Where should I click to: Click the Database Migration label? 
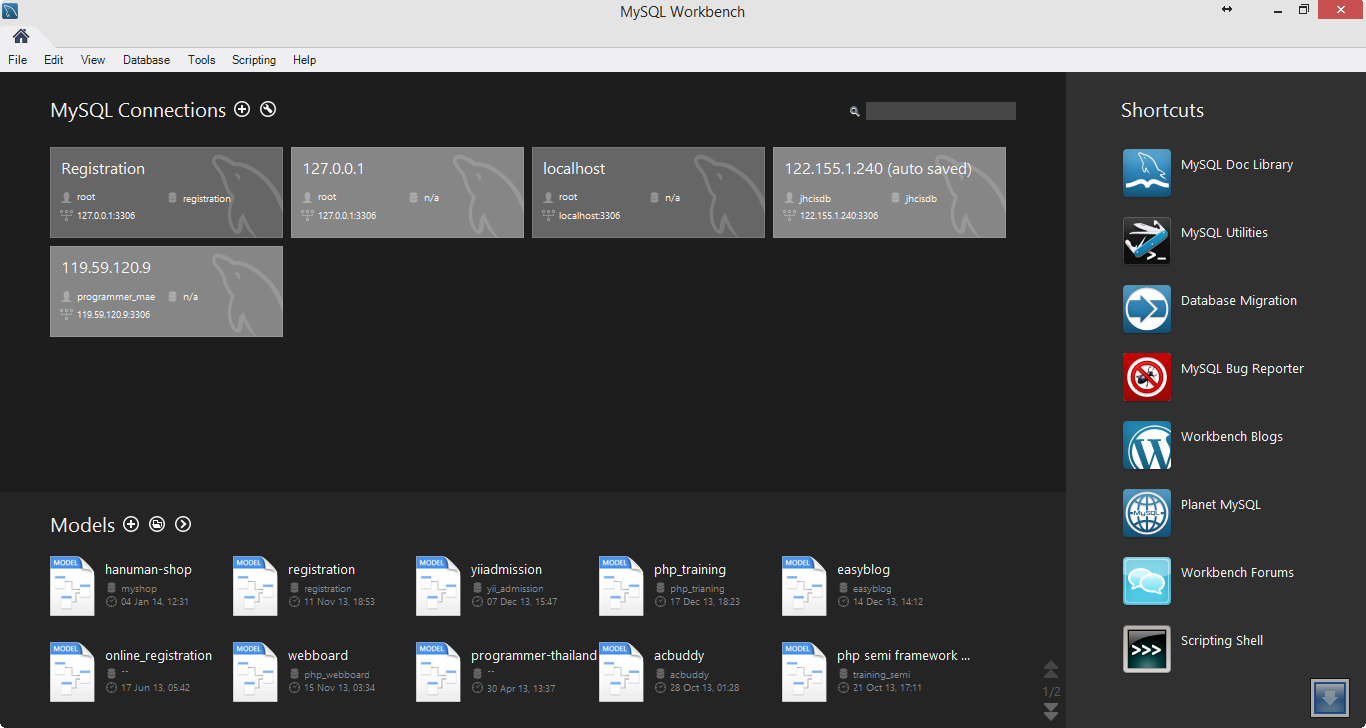click(1239, 301)
